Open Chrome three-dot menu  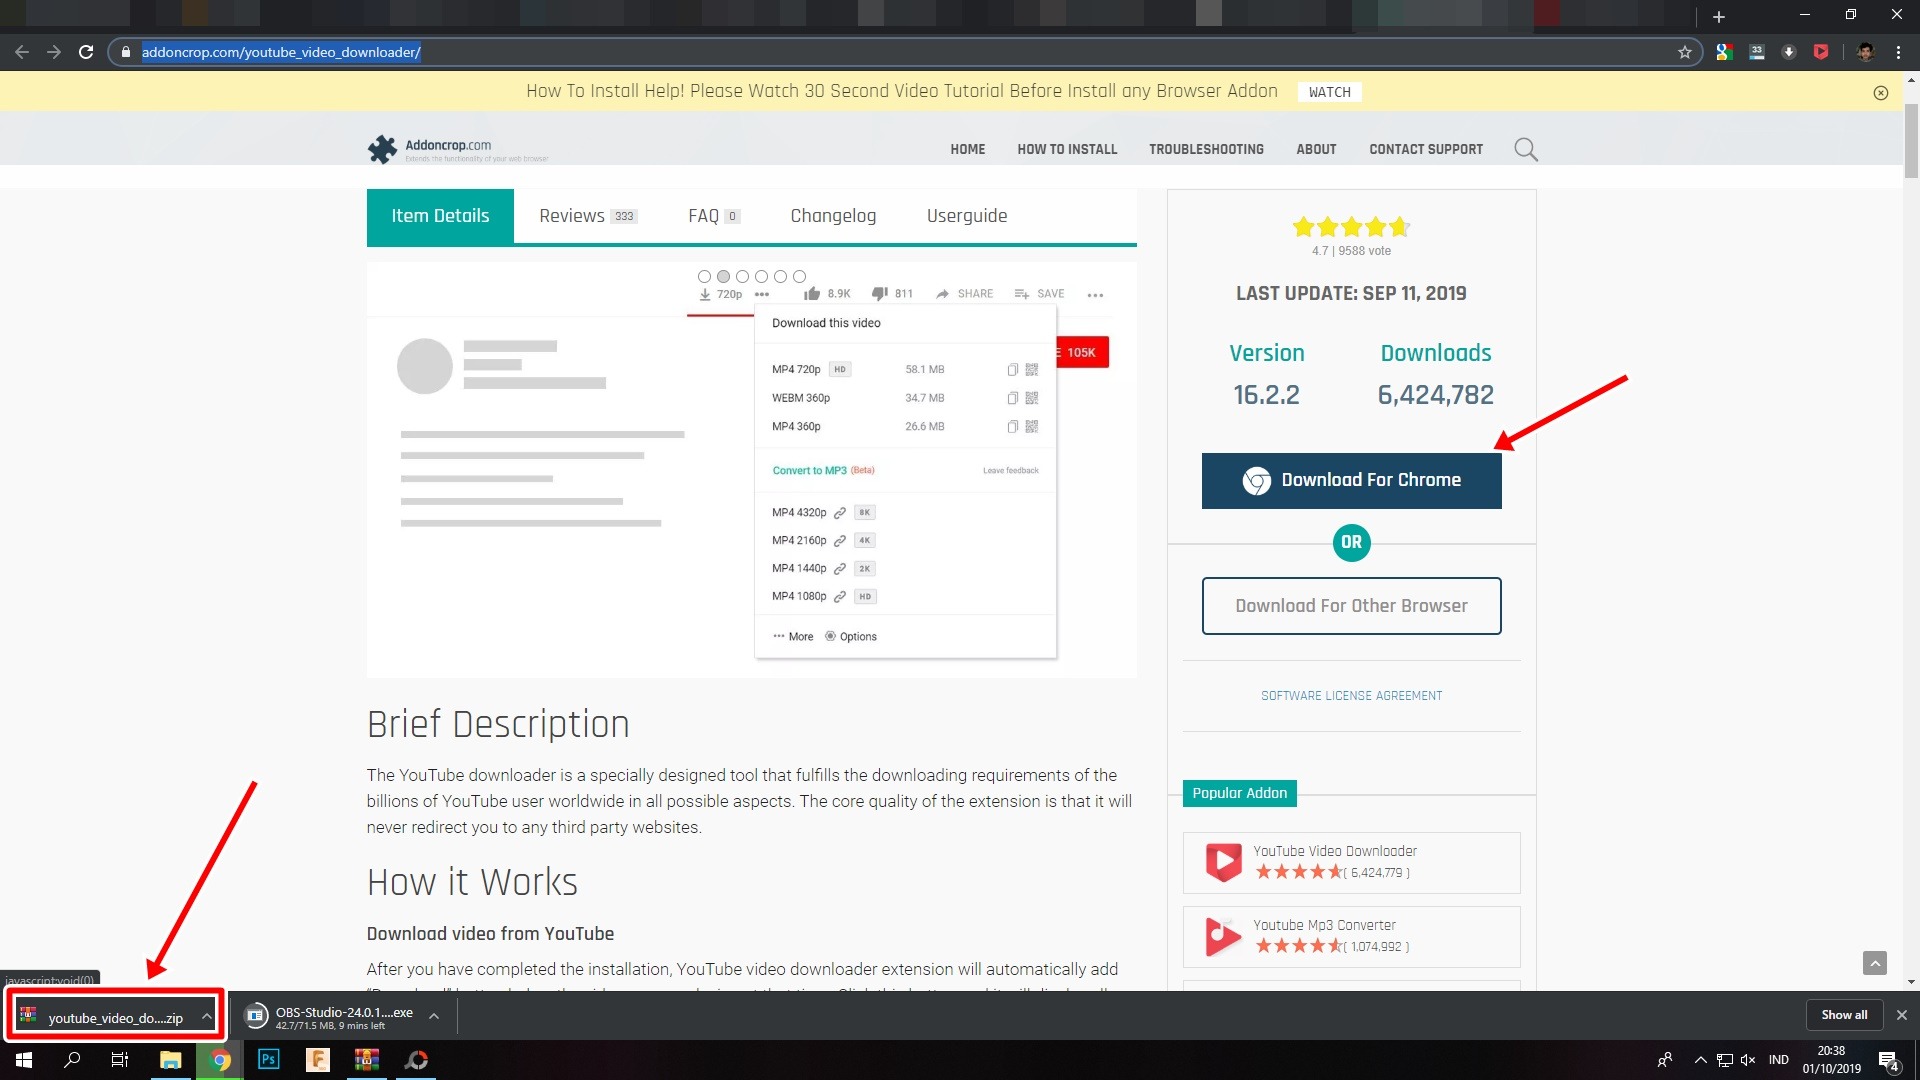coord(1898,52)
